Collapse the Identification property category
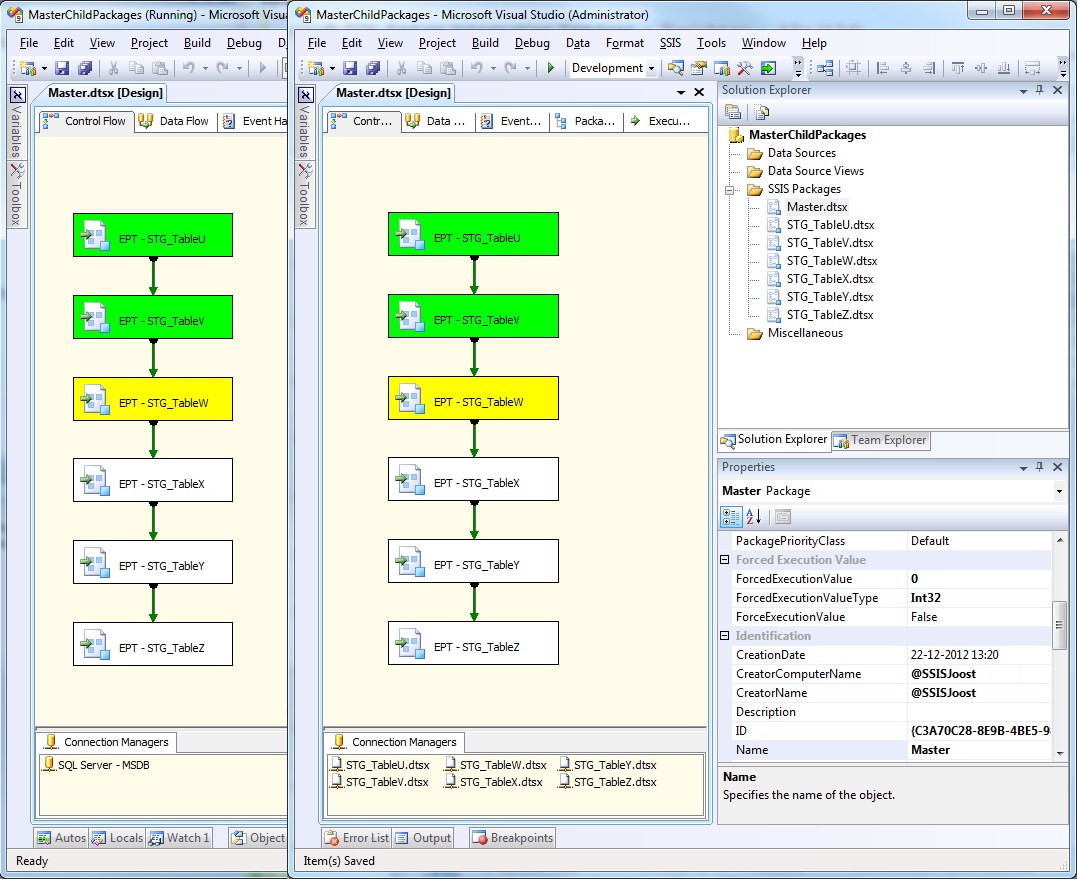 pyautogui.click(x=724, y=636)
